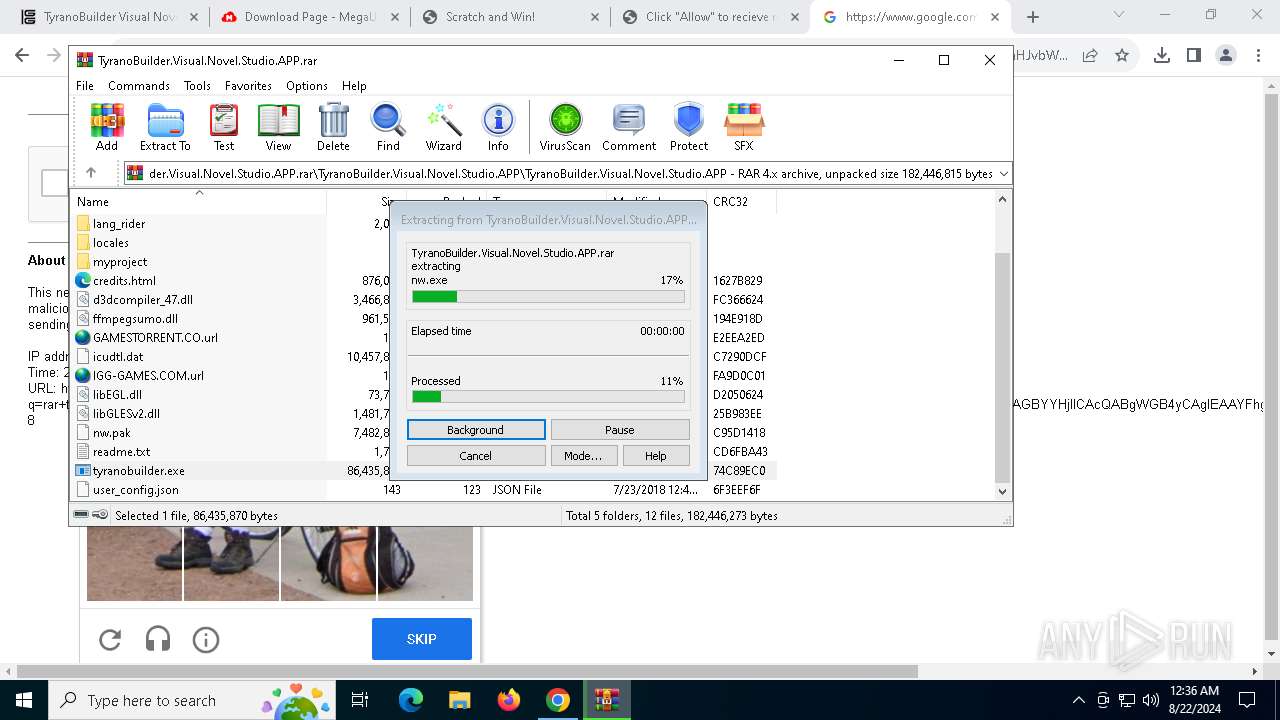Image resolution: width=1280 pixels, height=720 pixels.
Task: Open the Help menu in WinRAR
Action: pyautogui.click(x=354, y=86)
